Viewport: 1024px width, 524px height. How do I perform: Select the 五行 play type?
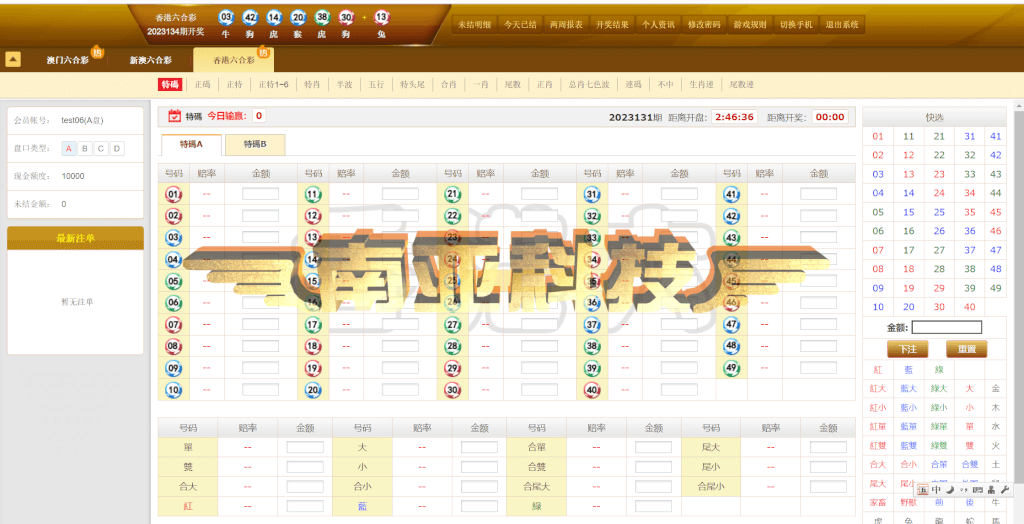(x=376, y=84)
